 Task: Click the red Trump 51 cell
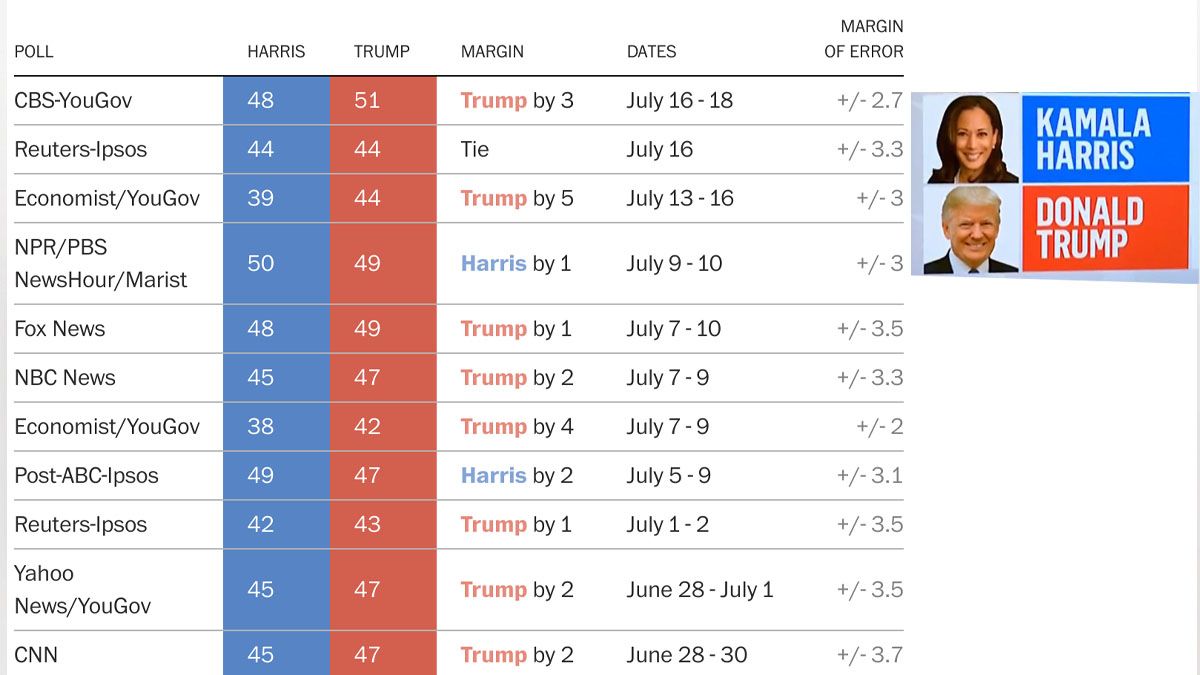[x=383, y=100]
